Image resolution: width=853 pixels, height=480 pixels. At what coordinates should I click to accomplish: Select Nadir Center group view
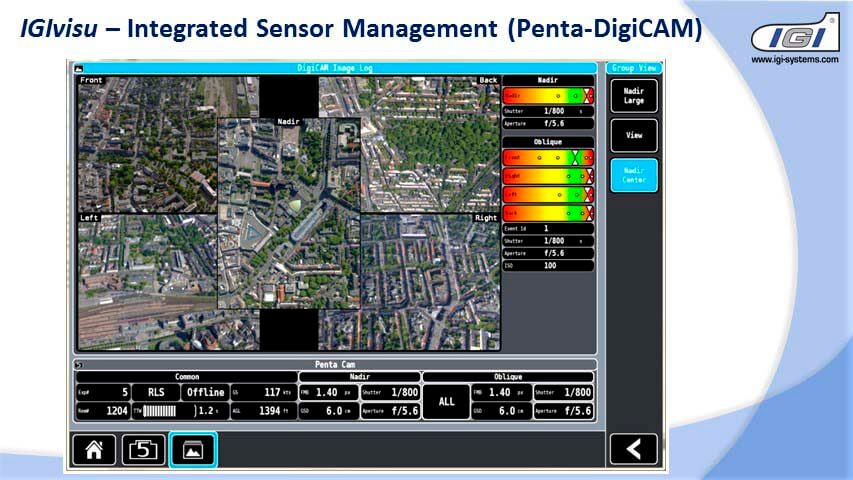[x=634, y=175]
